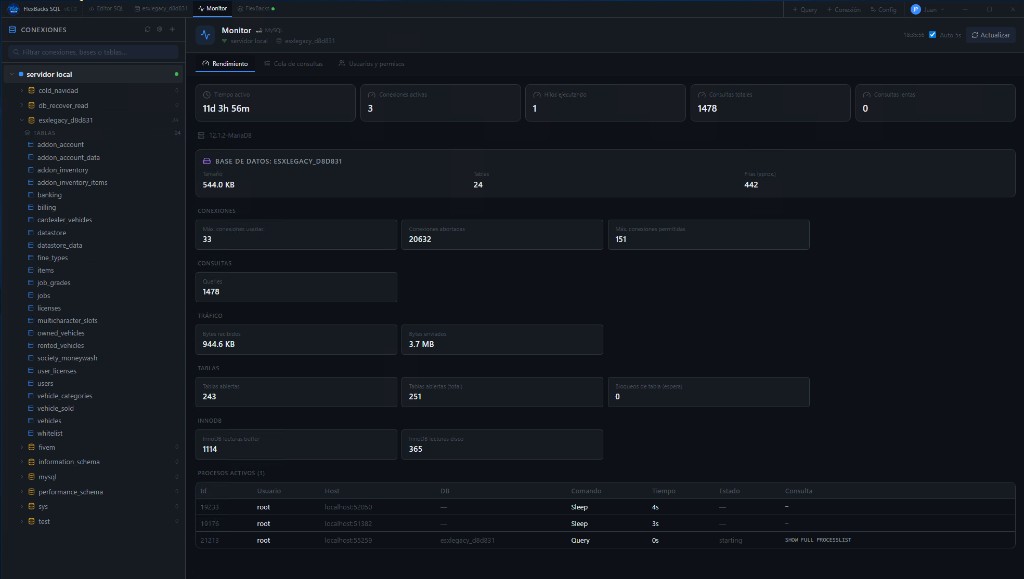This screenshot has width=1024, height=579.
Task: Collapse the esxlegacy_d8d831 database
Action: [x=22, y=120]
